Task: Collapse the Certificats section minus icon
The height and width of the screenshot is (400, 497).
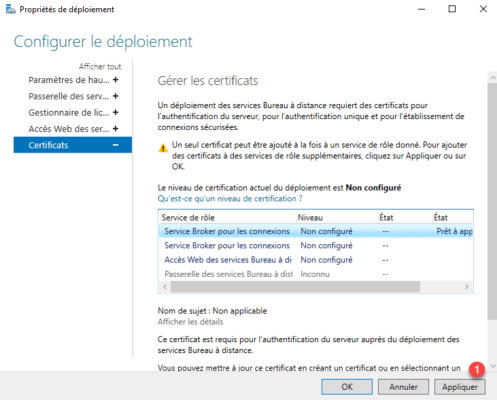Action: pos(116,145)
